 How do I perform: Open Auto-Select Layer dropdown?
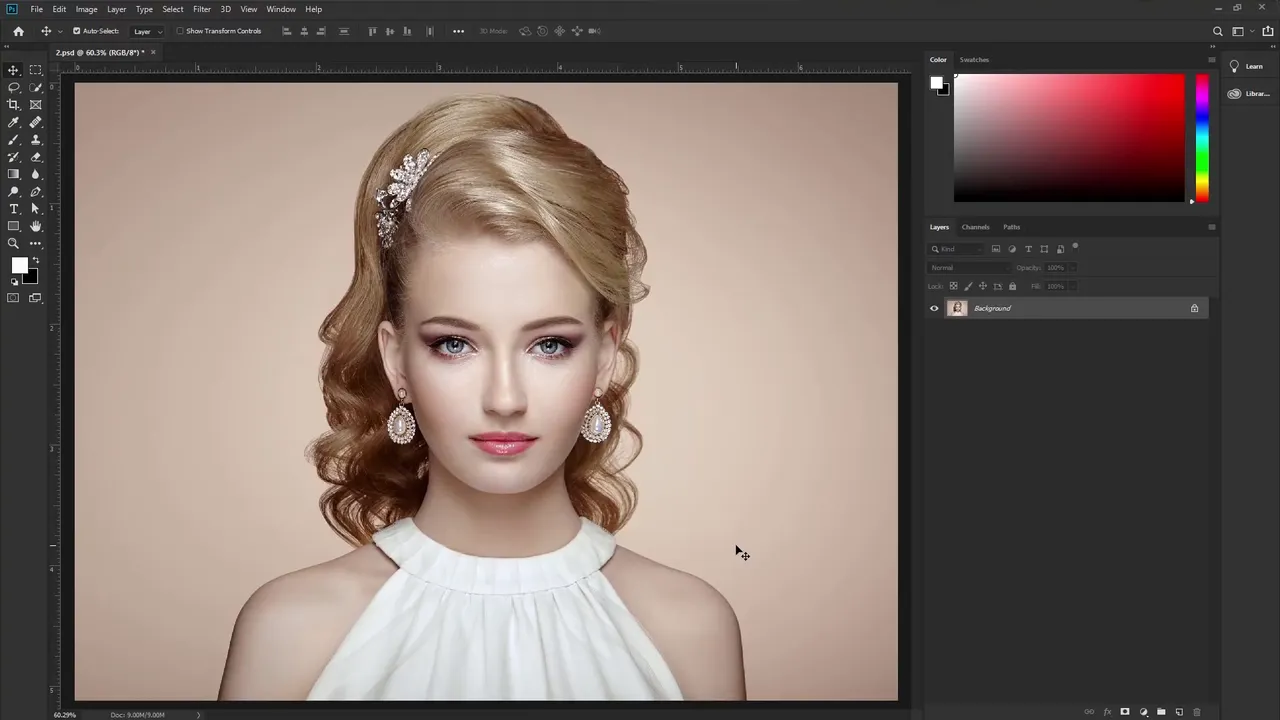(148, 31)
